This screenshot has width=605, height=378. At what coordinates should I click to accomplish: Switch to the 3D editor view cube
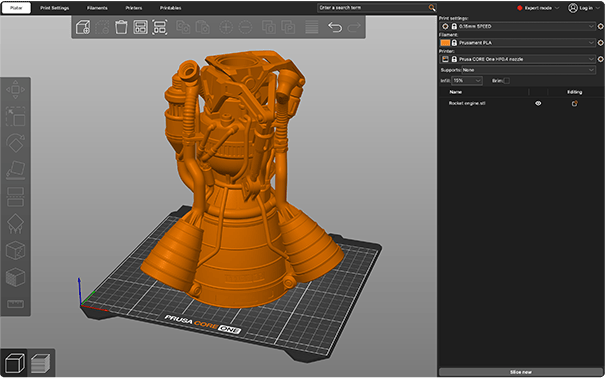coord(14,363)
